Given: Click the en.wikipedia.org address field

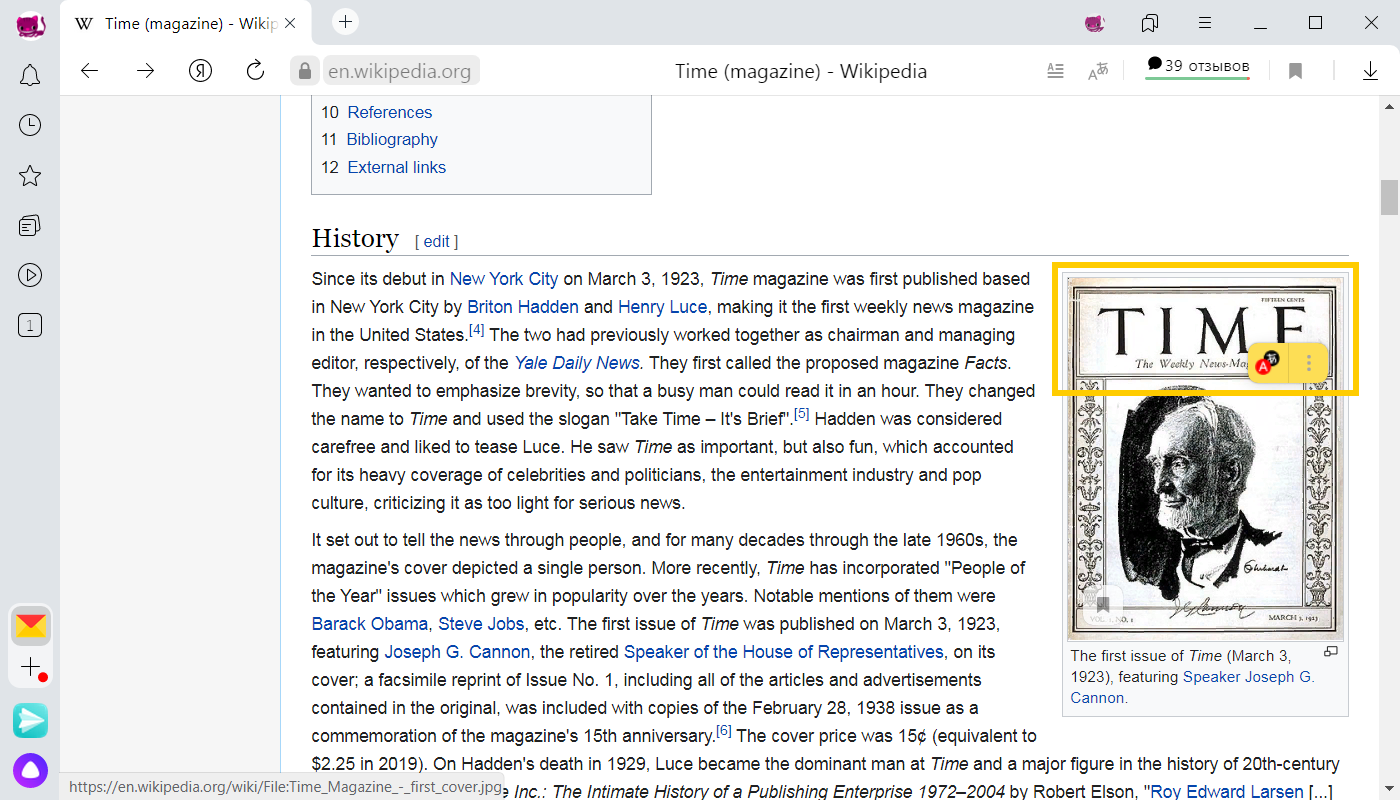Looking at the screenshot, I should [x=400, y=71].
